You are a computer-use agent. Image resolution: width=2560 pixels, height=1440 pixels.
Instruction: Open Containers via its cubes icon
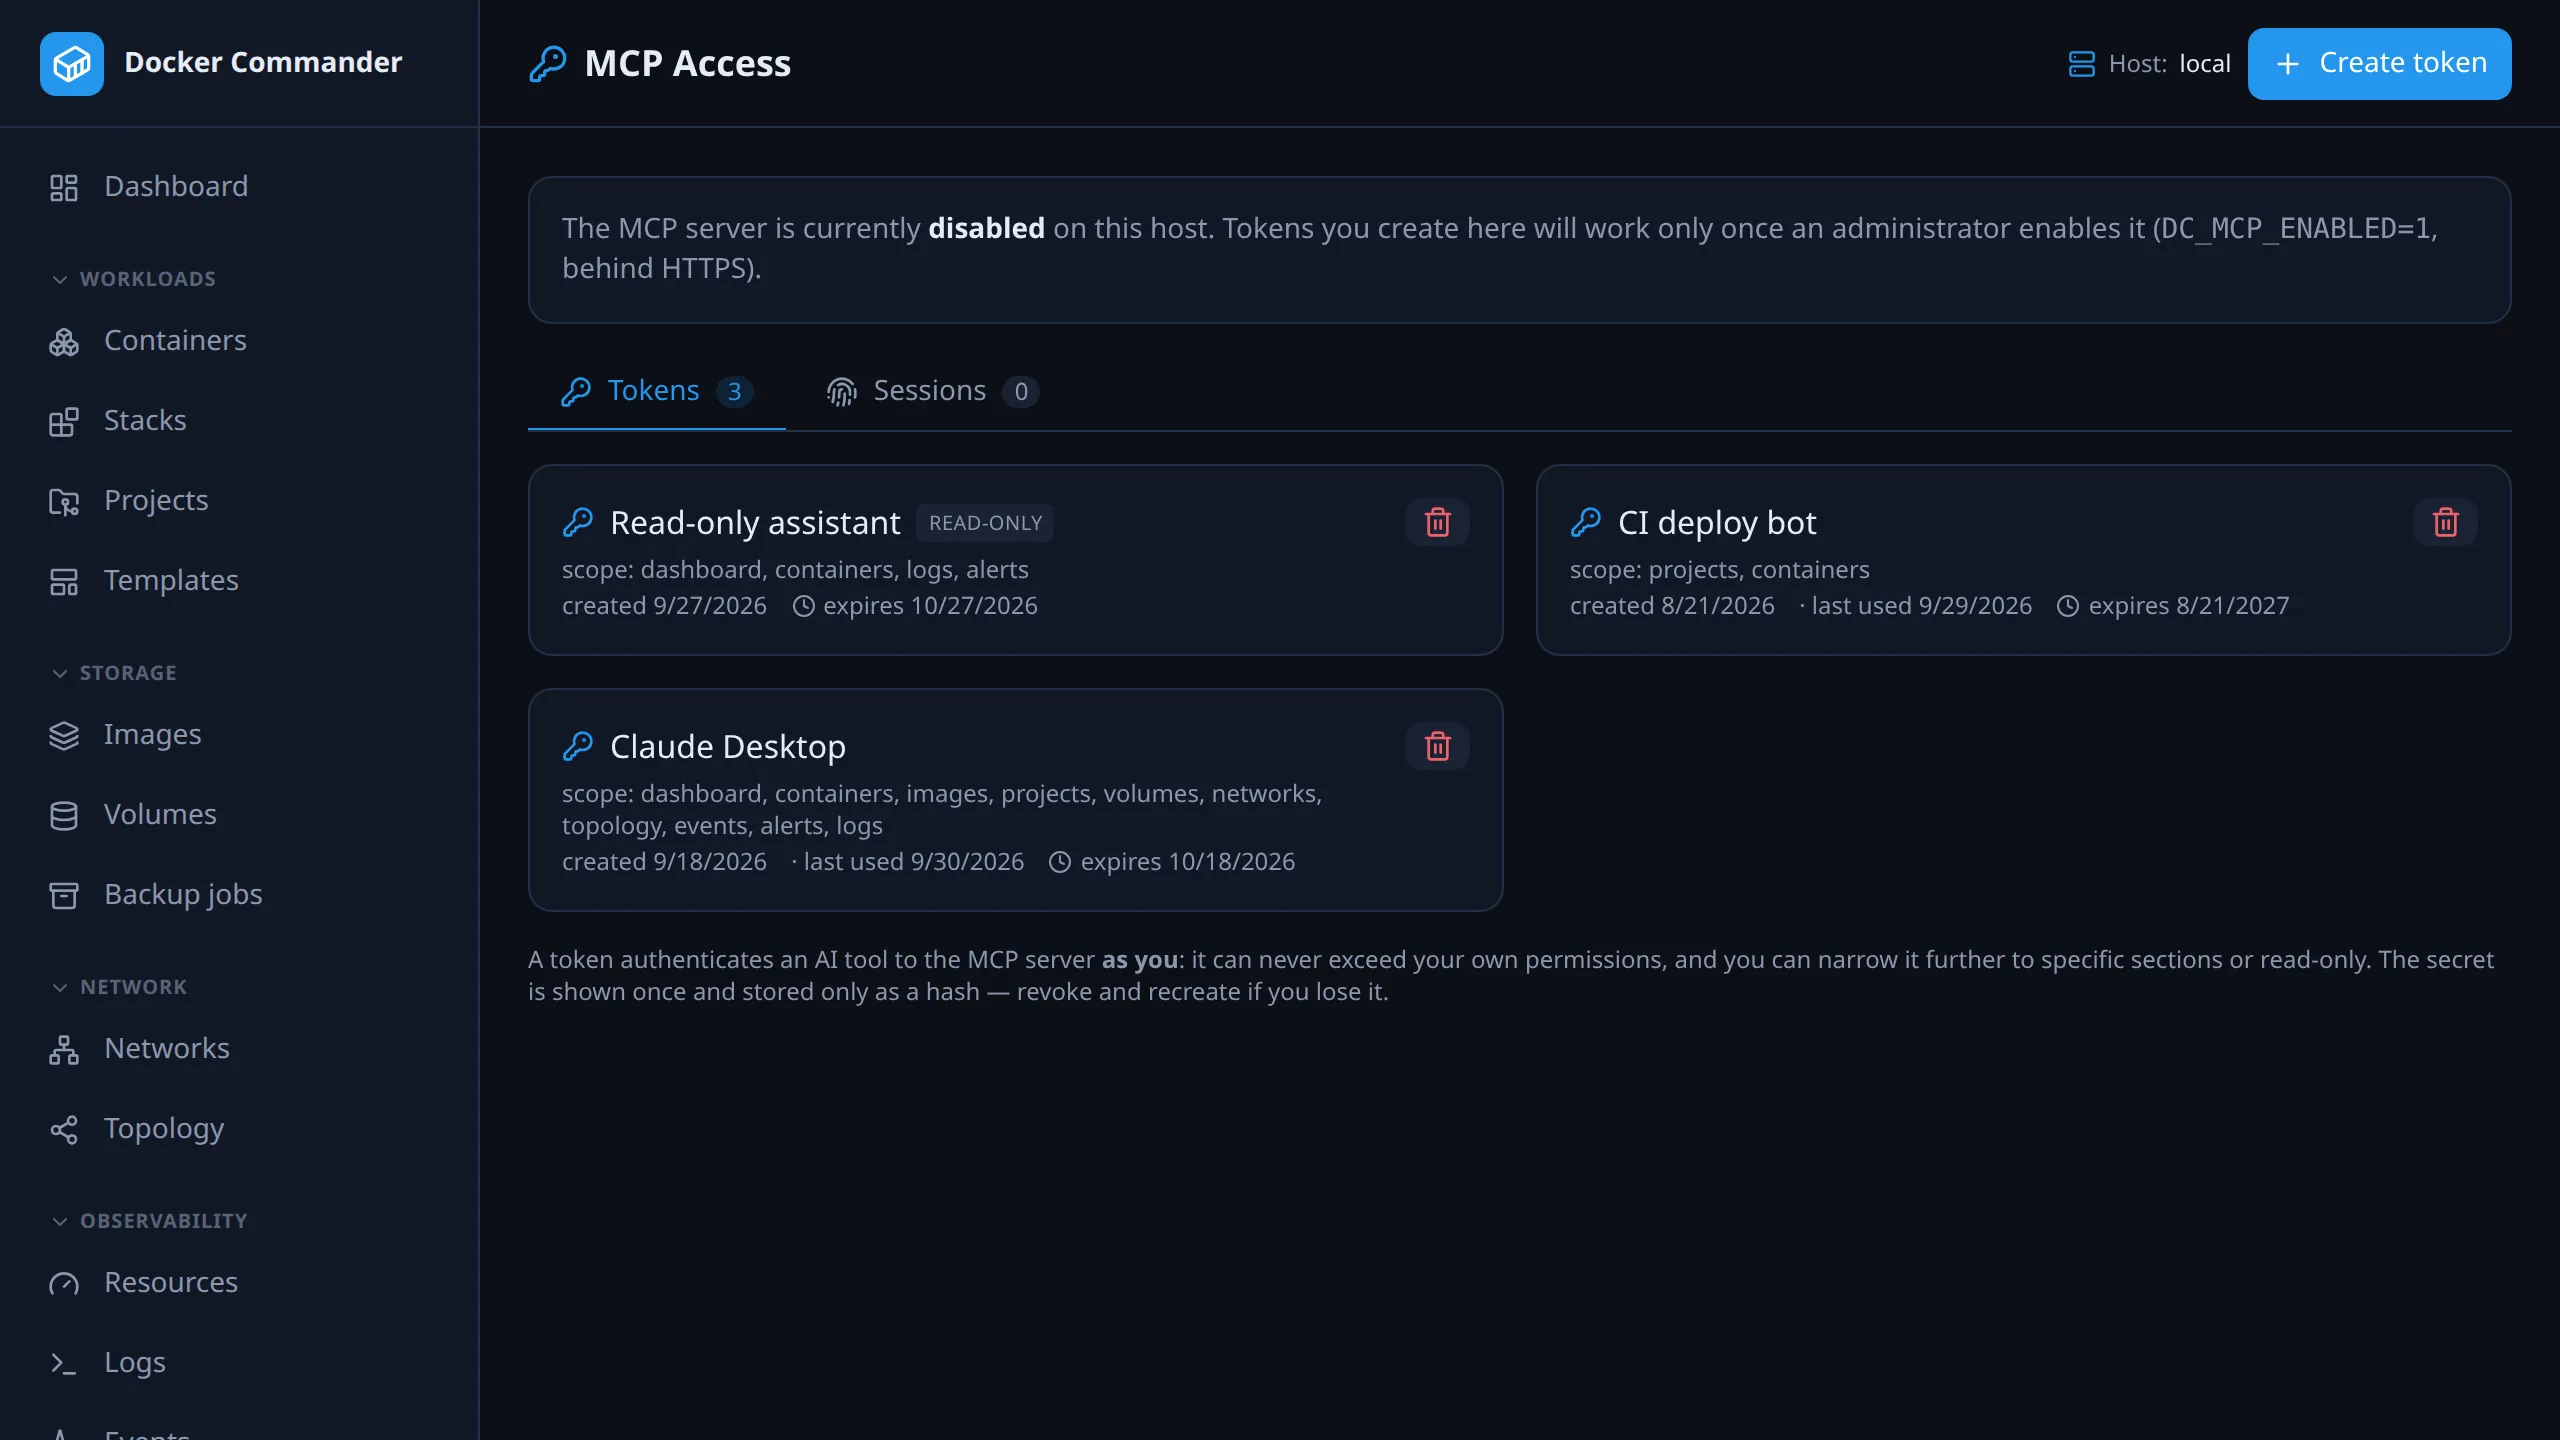pos(64,341)
